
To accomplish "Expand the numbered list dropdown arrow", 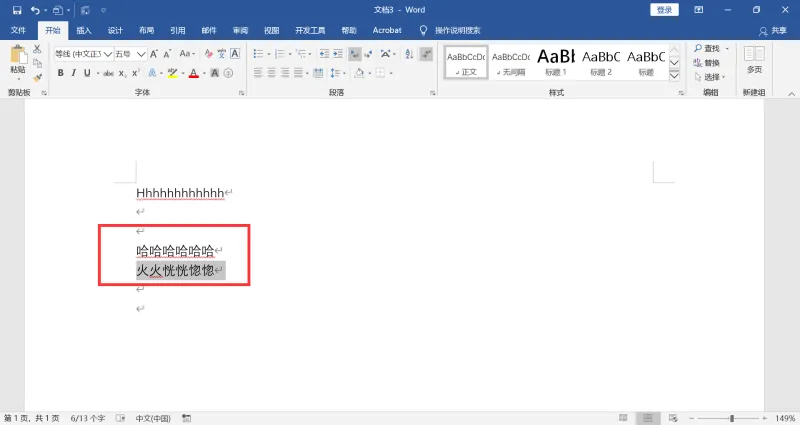I will [290, 54].
